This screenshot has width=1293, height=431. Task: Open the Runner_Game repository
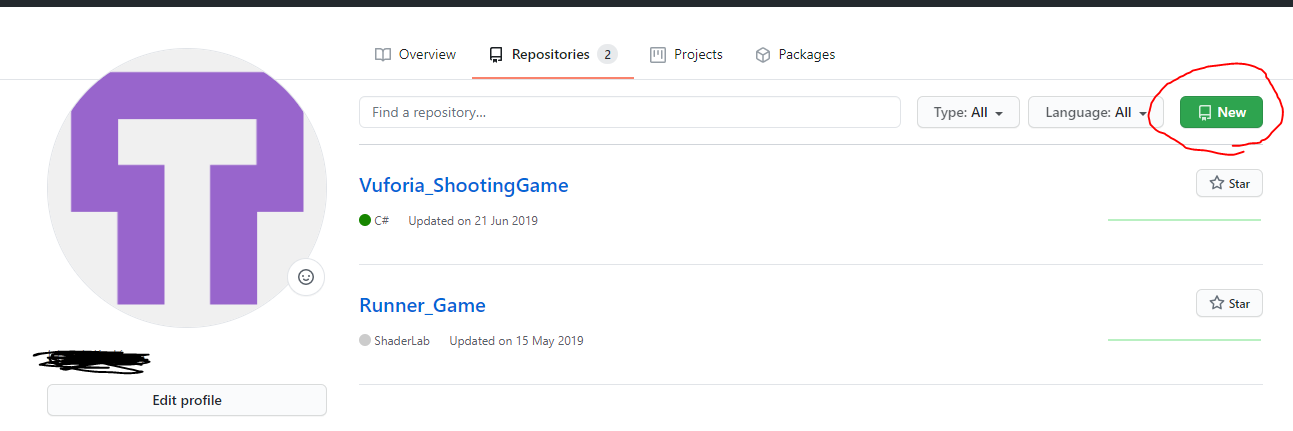click(x=422, y=305)
